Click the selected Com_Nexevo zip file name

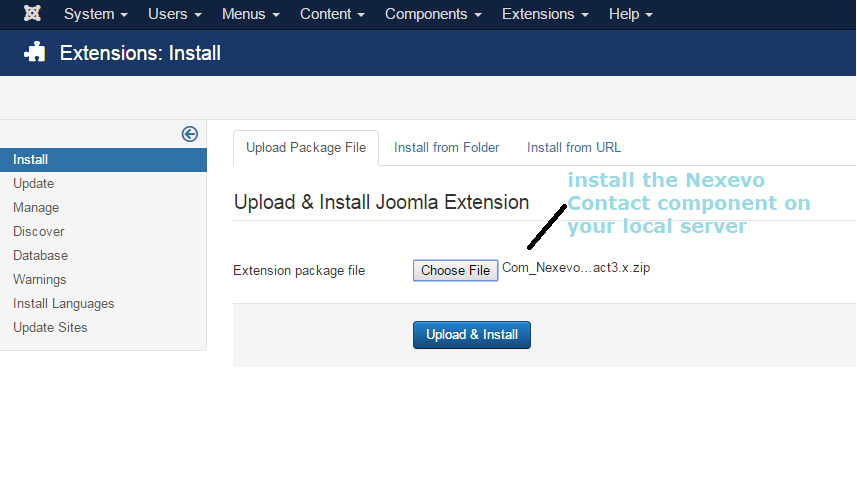coord(576,268)
